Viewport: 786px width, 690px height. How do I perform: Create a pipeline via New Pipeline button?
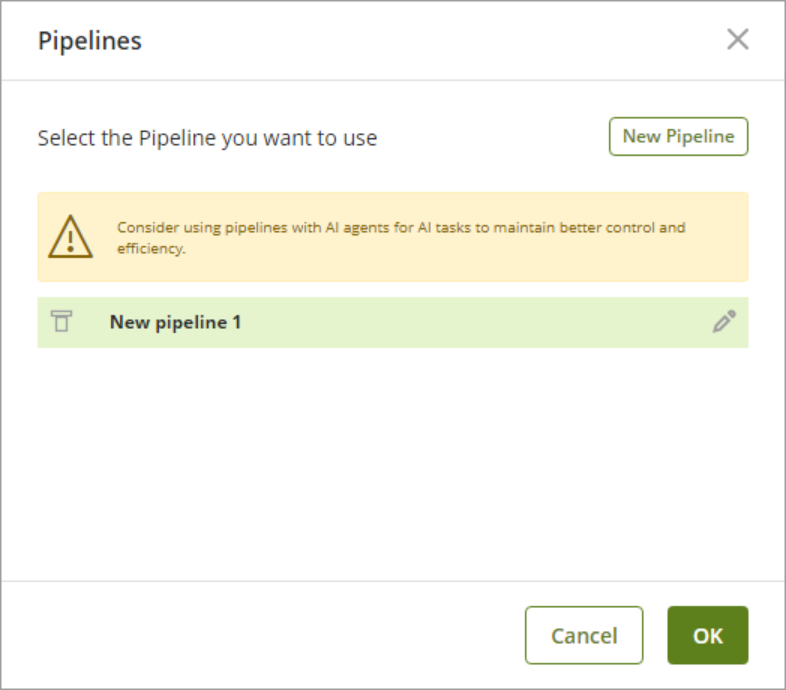678,137
